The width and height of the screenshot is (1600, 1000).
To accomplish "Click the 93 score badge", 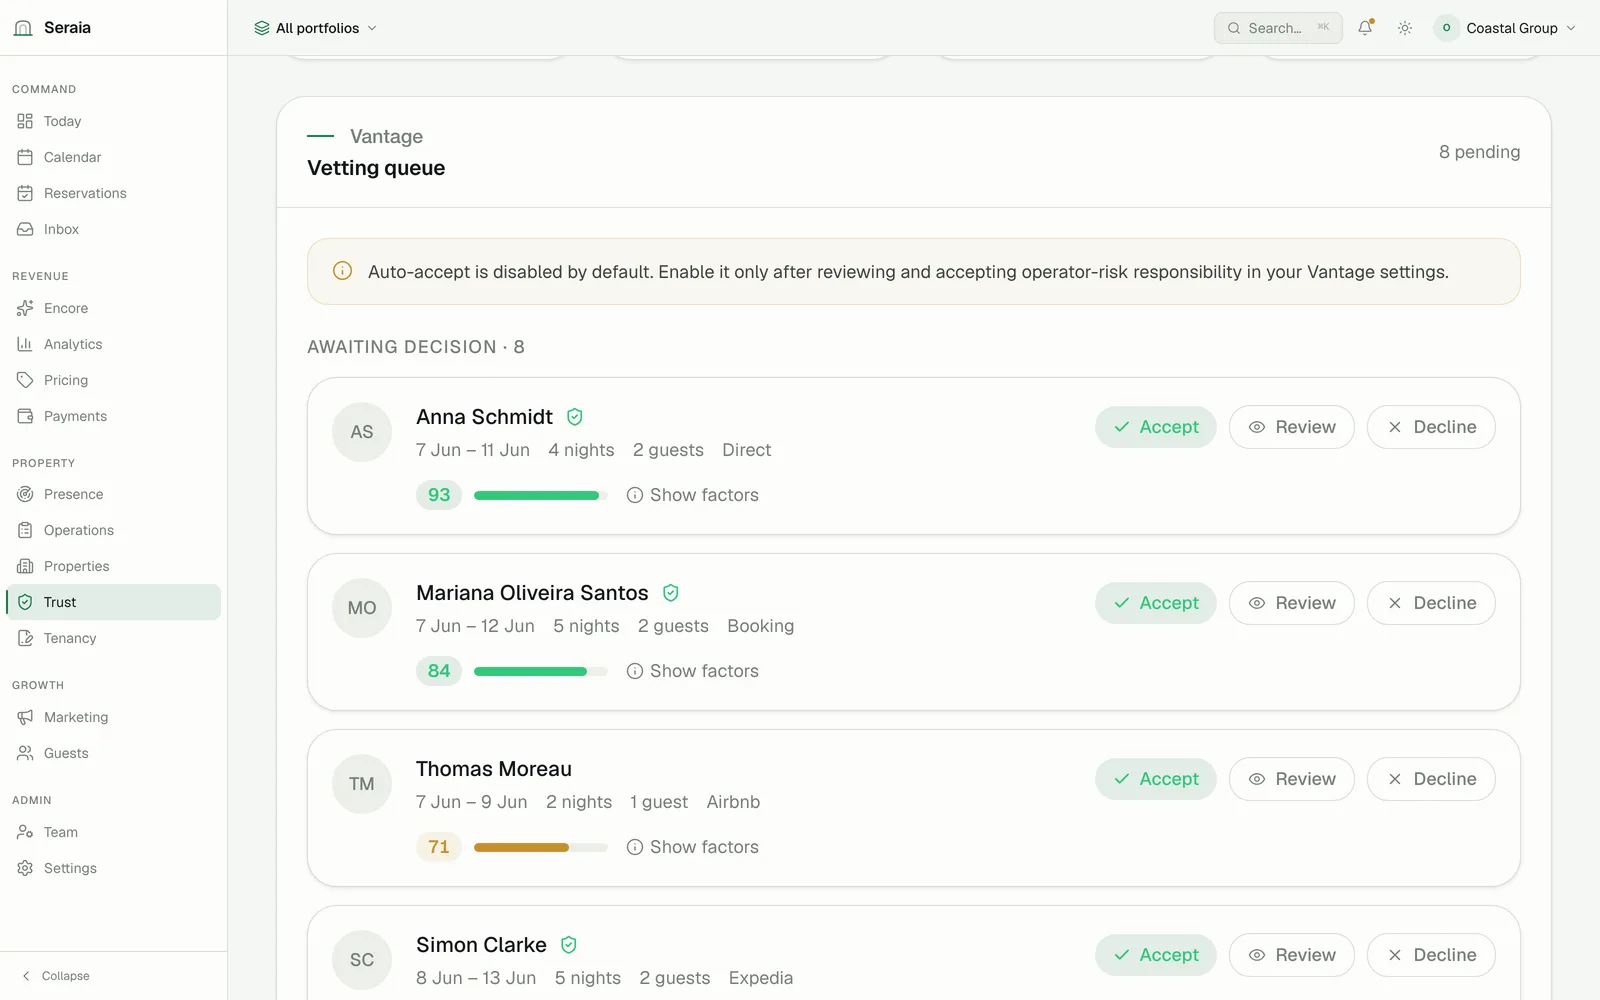I will [x=439, y=495].
